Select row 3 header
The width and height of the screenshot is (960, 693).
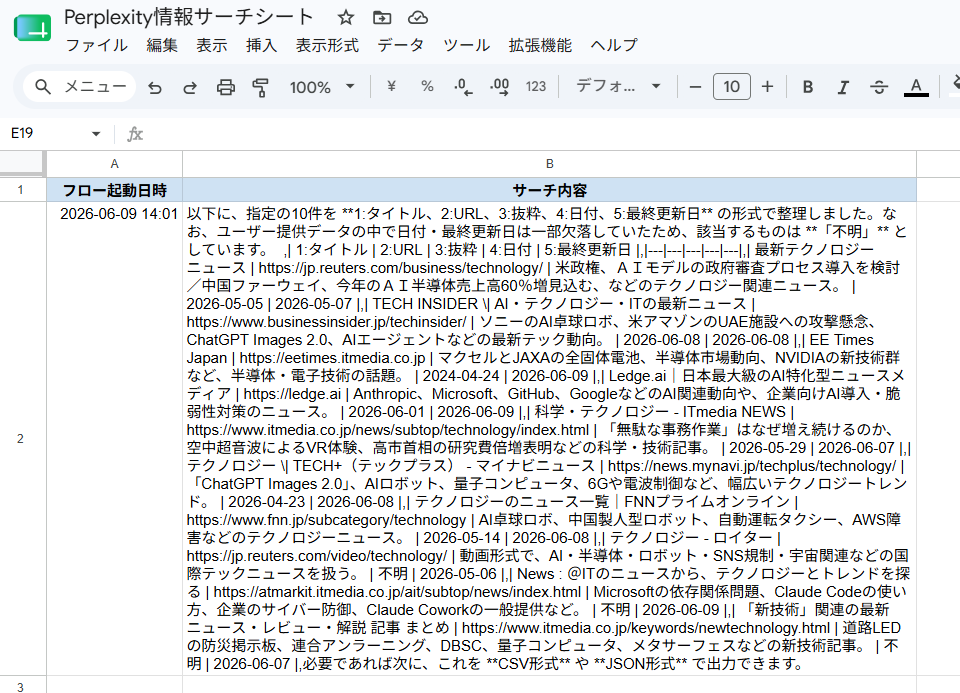pyautogui.click(x=21, y=686)
